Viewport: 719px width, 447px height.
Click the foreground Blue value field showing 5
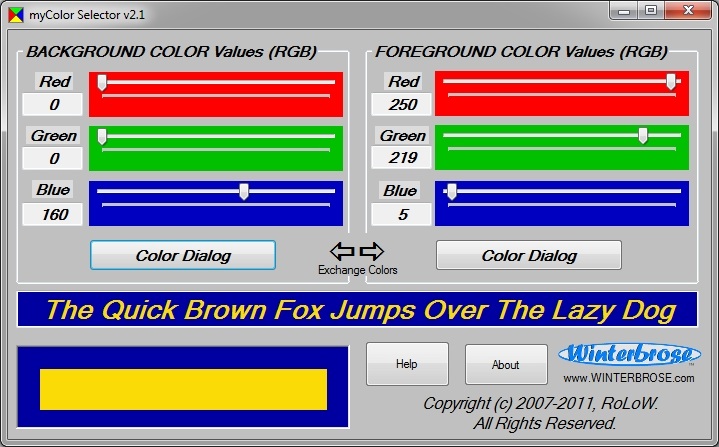(x=402, y=215)
